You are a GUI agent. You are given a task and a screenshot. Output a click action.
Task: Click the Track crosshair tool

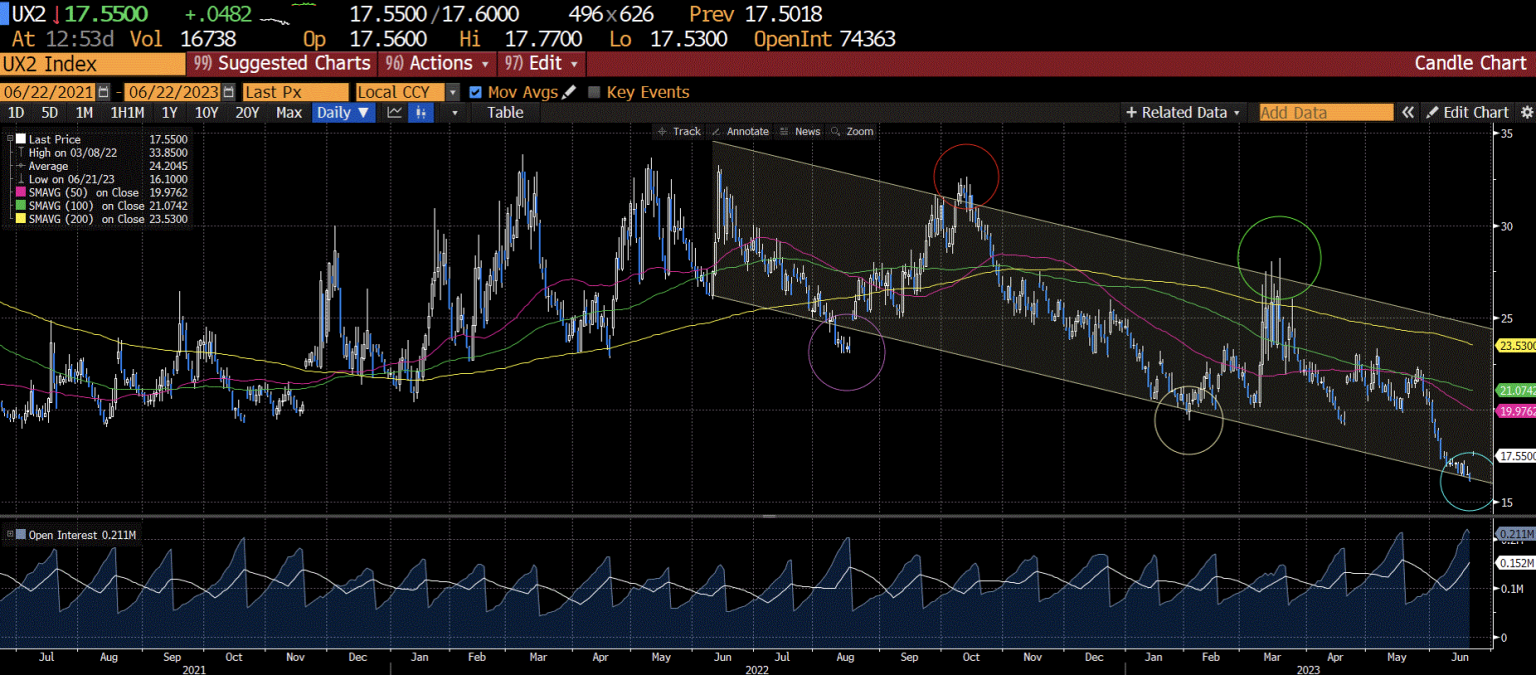tap(680, 131)
